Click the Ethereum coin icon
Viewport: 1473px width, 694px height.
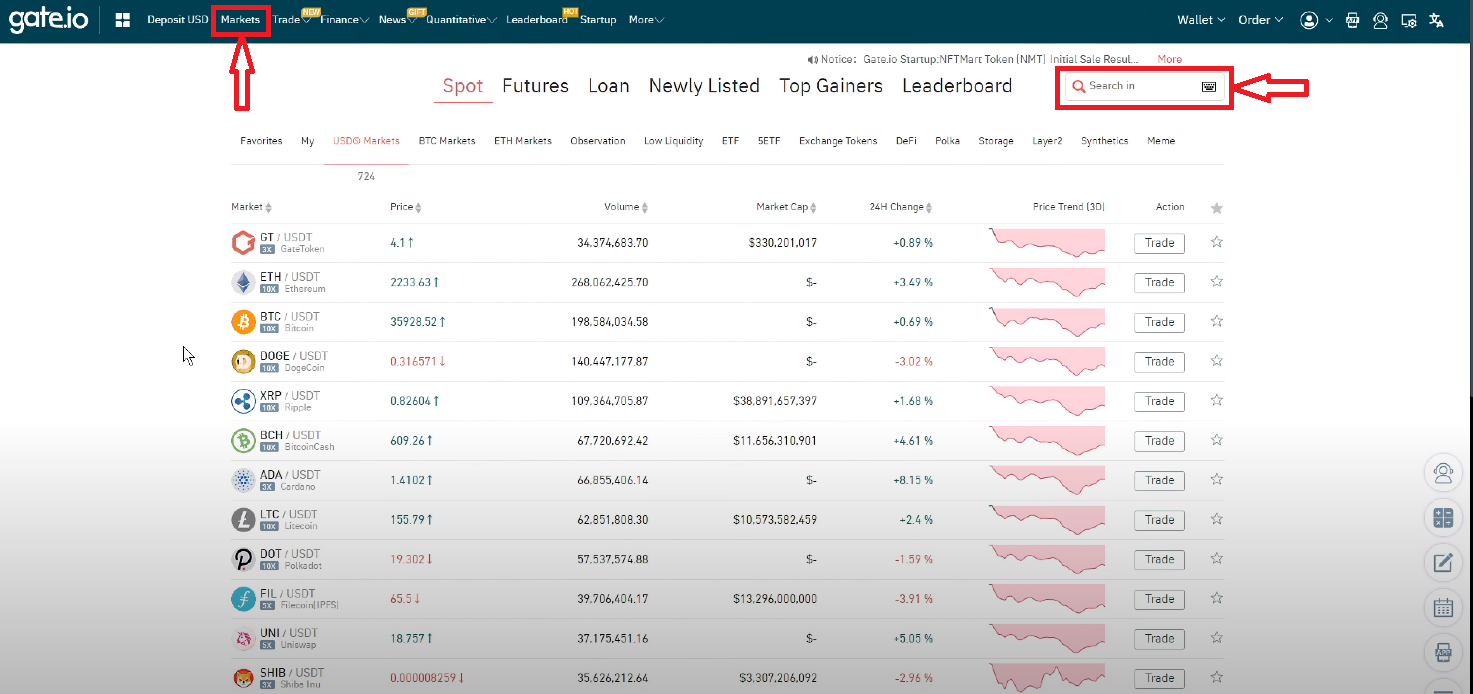(243, 282)
